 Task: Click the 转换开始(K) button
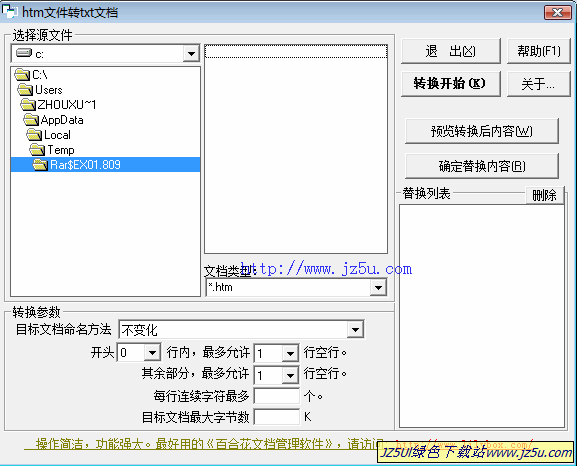(451, 84)
